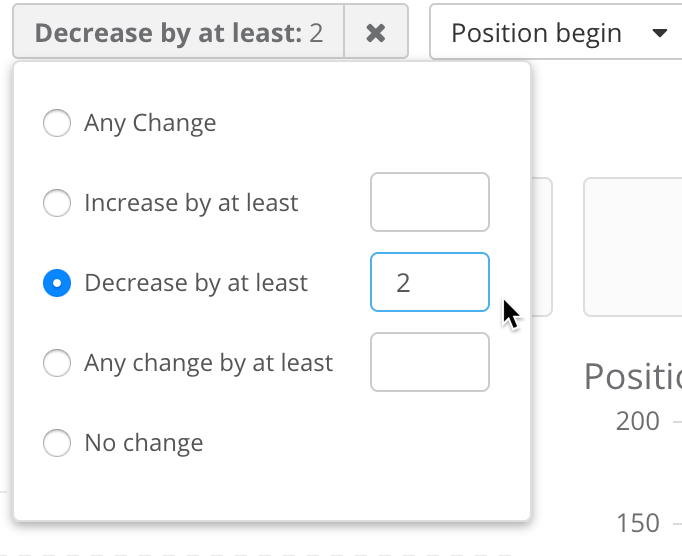The width and height of the screenshot is (682, 556).
Task: Click the 'Any change by at least' label text
Action: 208,363
